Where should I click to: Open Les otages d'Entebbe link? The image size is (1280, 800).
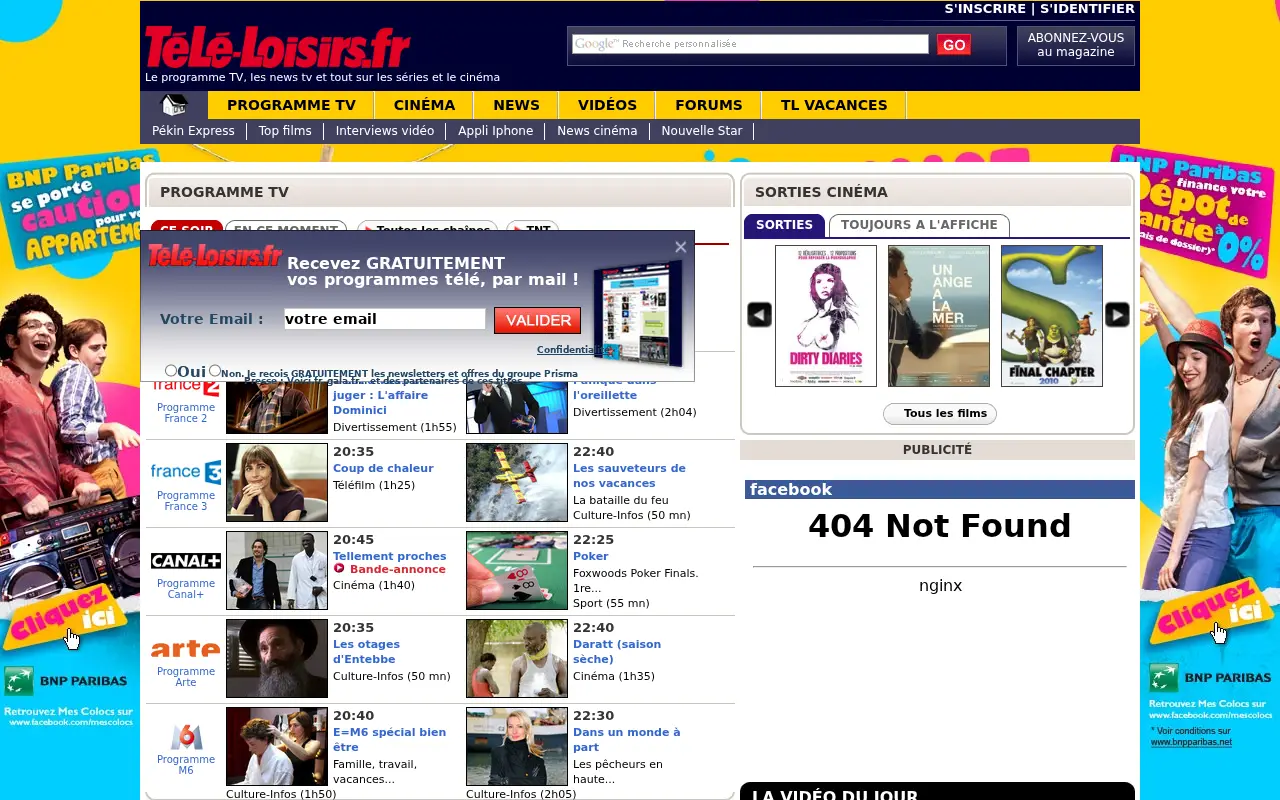point(366,651)
